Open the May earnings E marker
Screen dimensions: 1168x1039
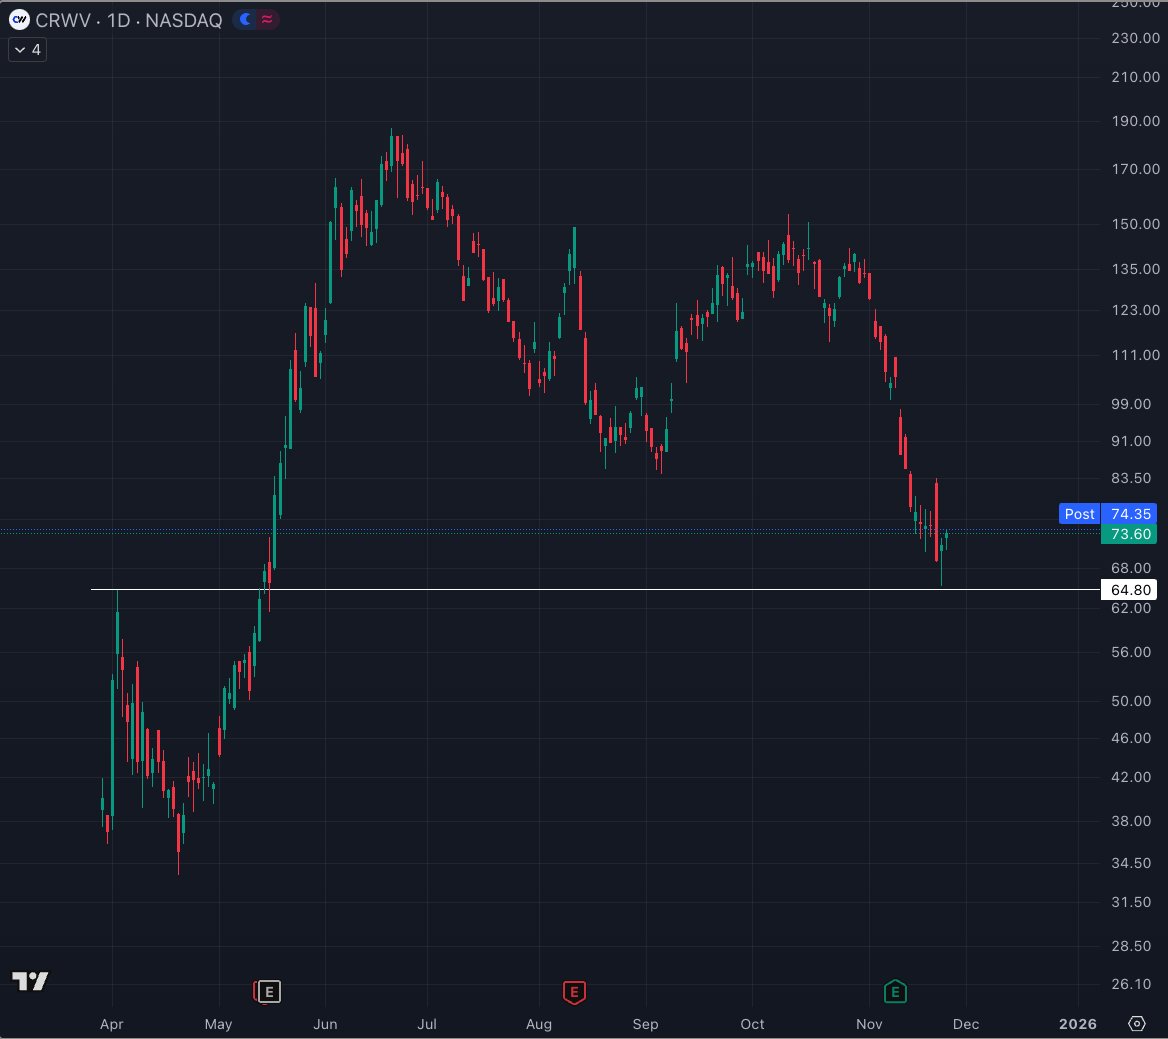click(268, 992)
